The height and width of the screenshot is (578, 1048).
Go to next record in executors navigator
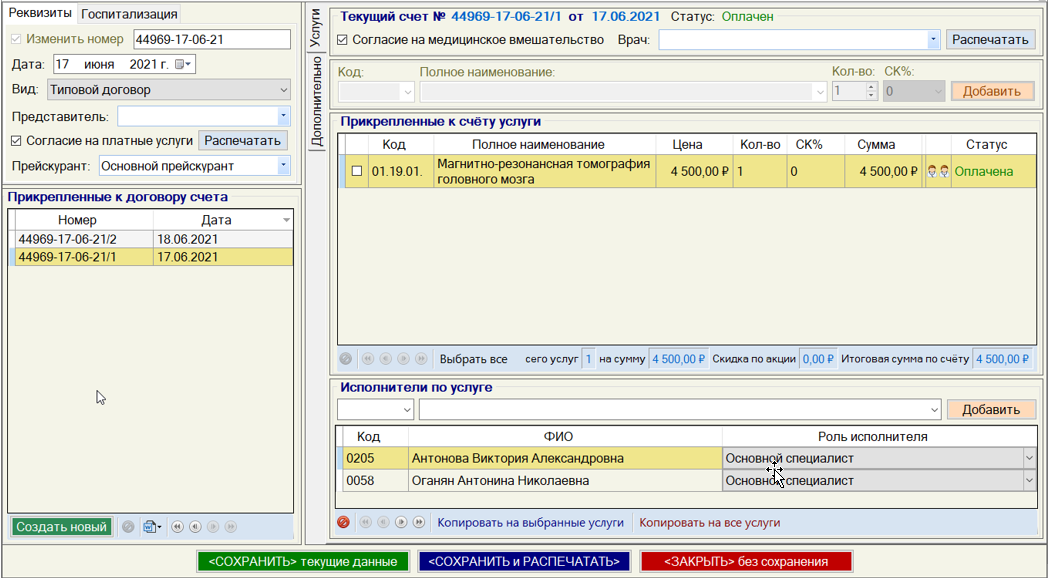[x=400, y=522]
